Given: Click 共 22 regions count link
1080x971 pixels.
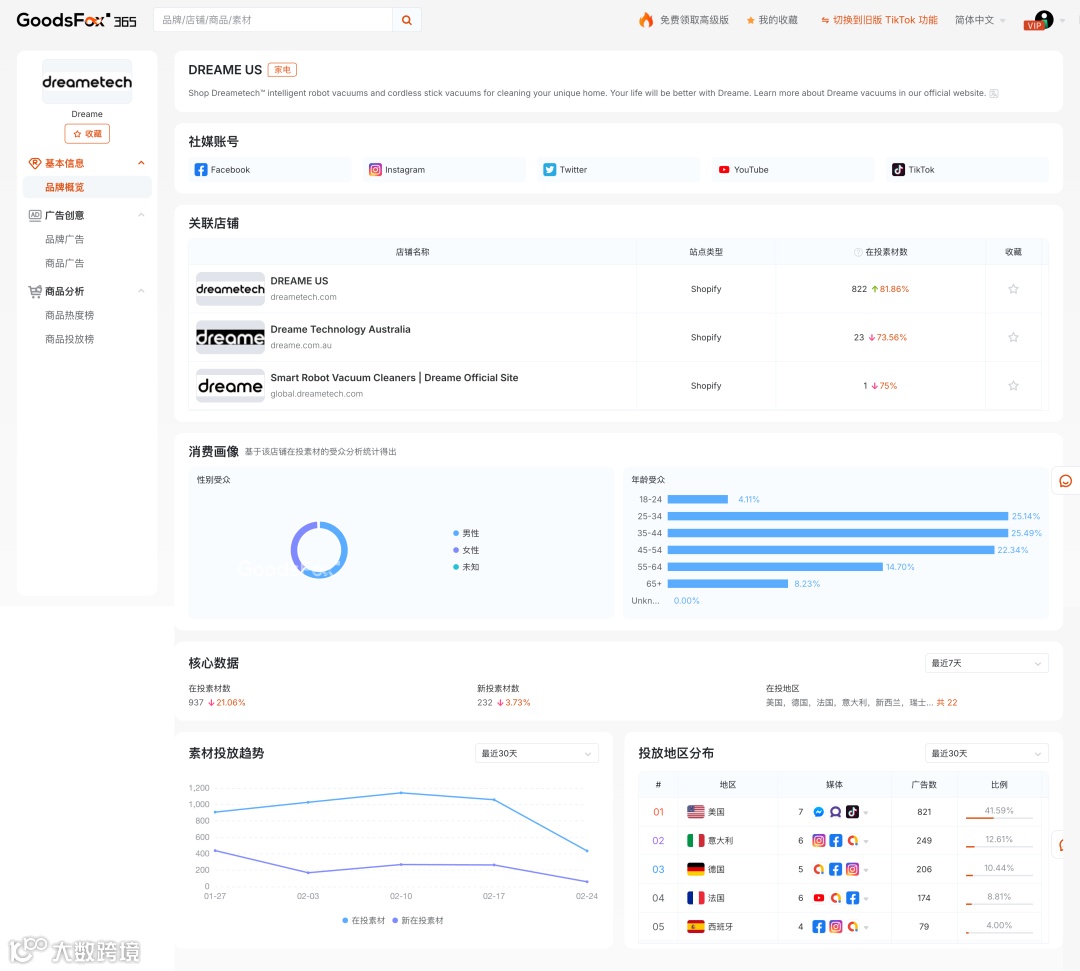Looking at the screenshot, I should 947,702.
